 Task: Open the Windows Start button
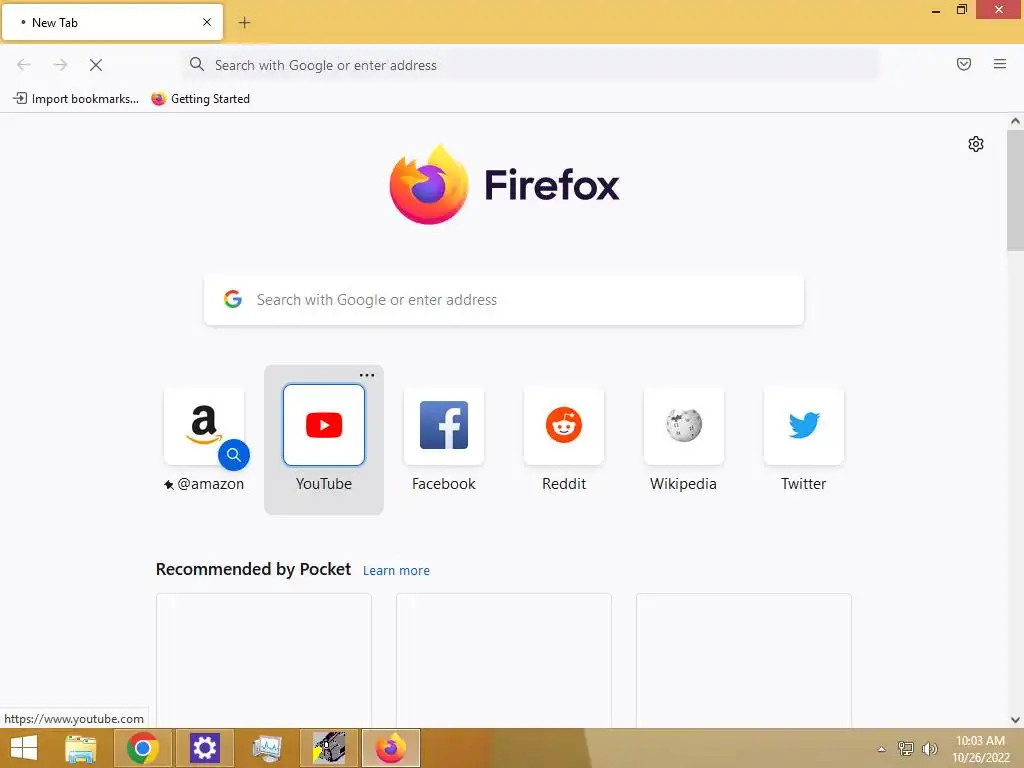(24, 748)
